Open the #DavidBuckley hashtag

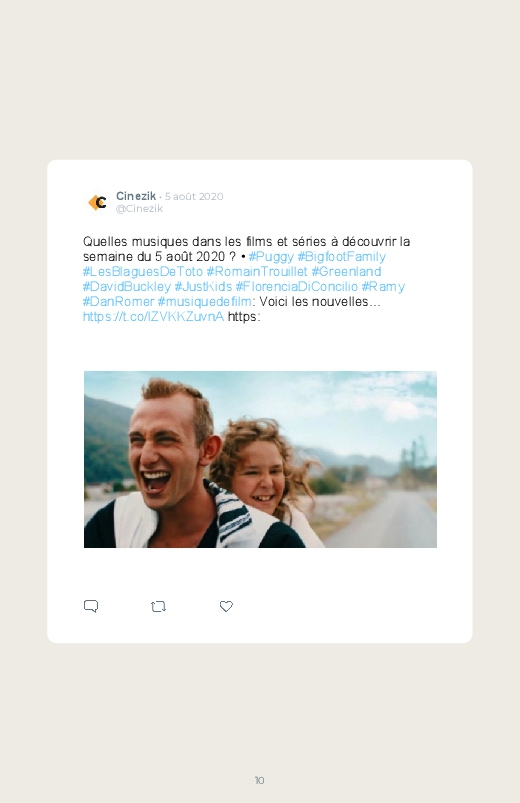point(127,286)
